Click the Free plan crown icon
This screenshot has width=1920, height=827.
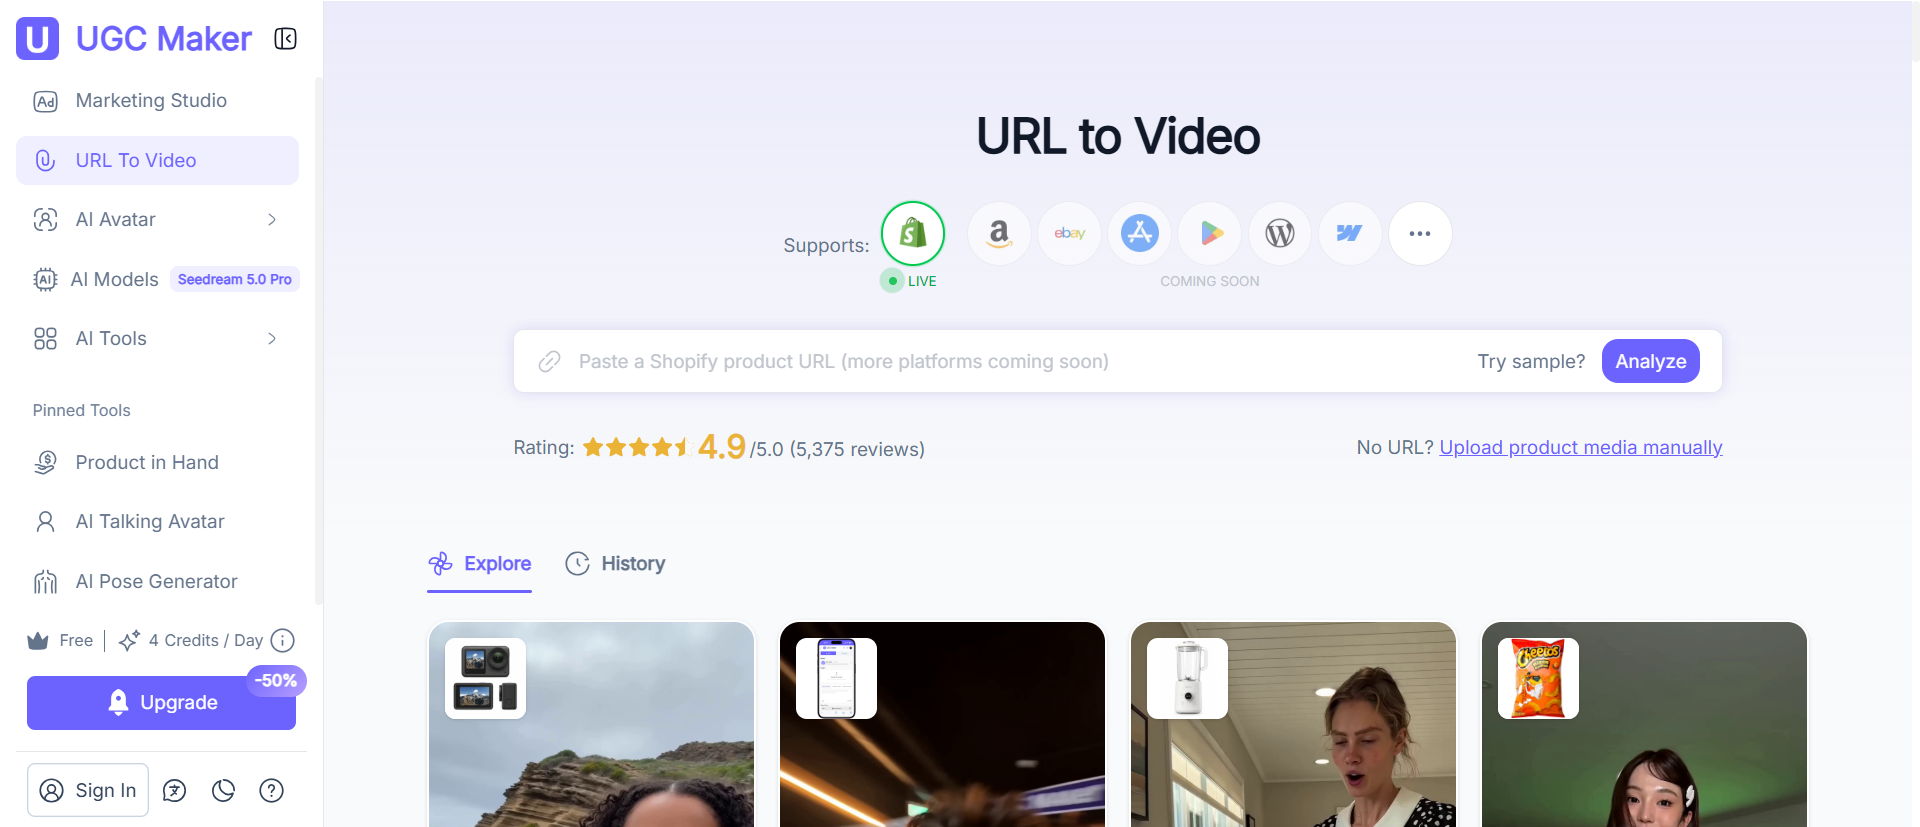coord(38,641)
